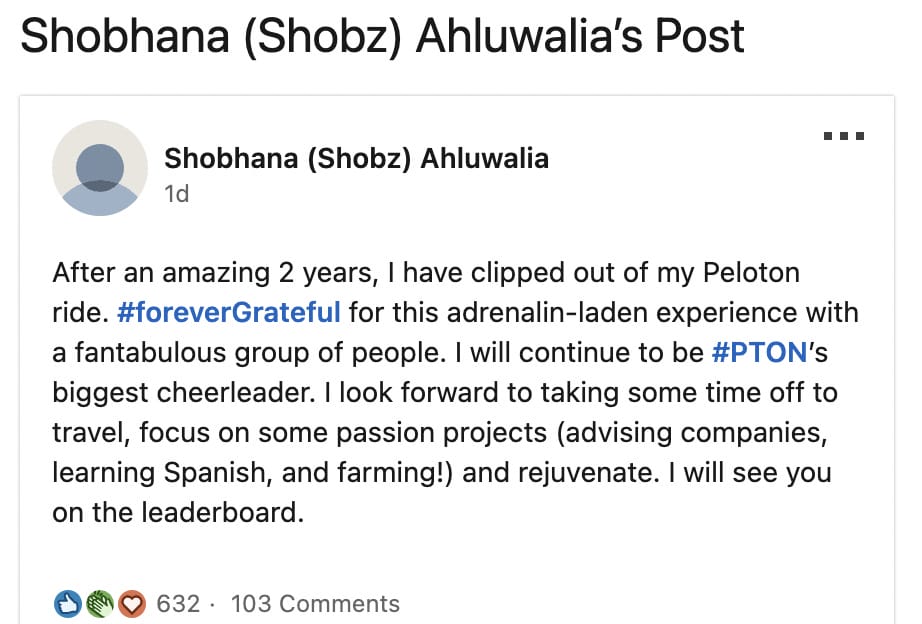Open the 103 Comments link
The image size is (922, 624).
(x=315, y=604)
